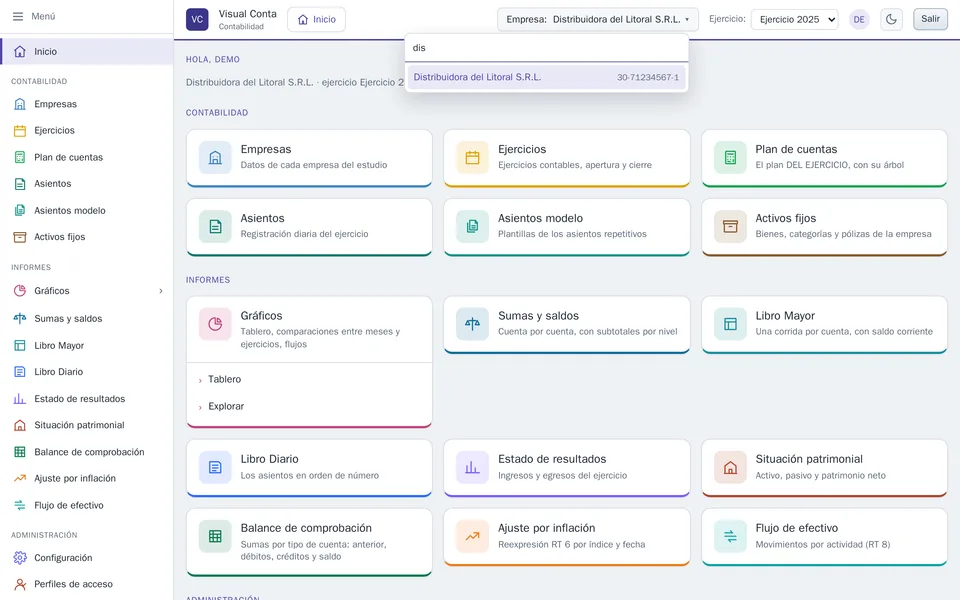This screenshot has height=600, width=960.
Task: Click the Empresas building icon in sidebar
Action: pyautogui.click(x=20, y=104)
